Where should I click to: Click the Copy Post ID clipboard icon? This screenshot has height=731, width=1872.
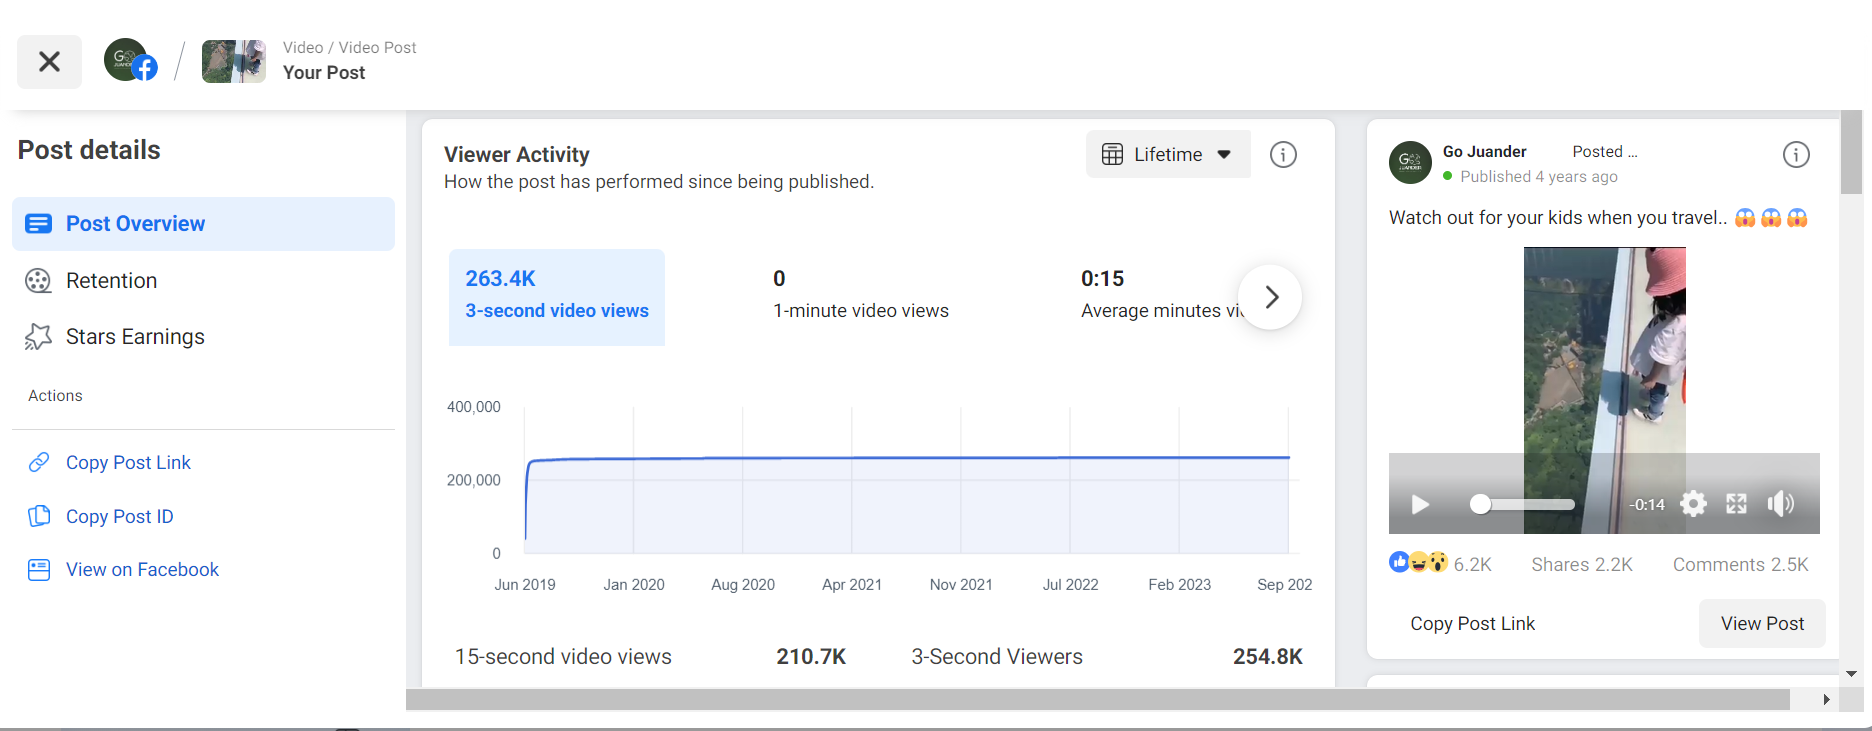(x=39, y=516)
